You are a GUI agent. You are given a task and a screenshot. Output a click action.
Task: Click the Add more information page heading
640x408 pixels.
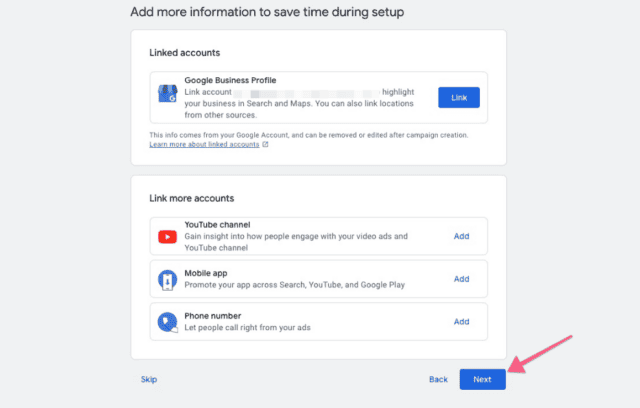267,12
